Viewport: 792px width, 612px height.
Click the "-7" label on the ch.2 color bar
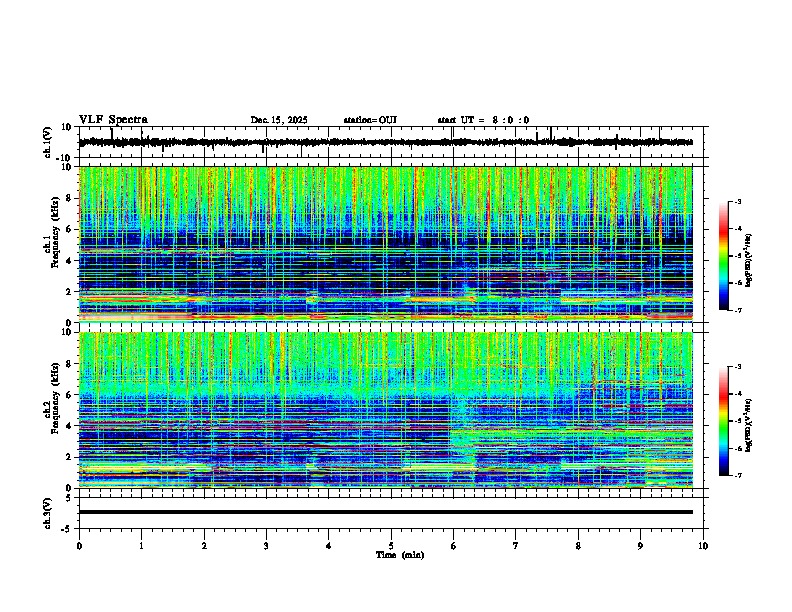(x=737, y=475)
